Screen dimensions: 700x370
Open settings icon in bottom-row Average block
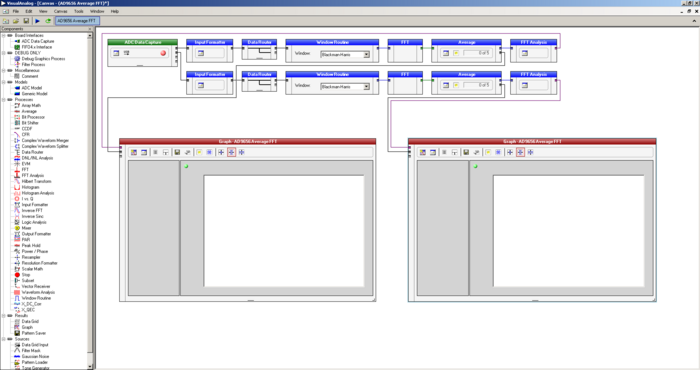point(446,85)
